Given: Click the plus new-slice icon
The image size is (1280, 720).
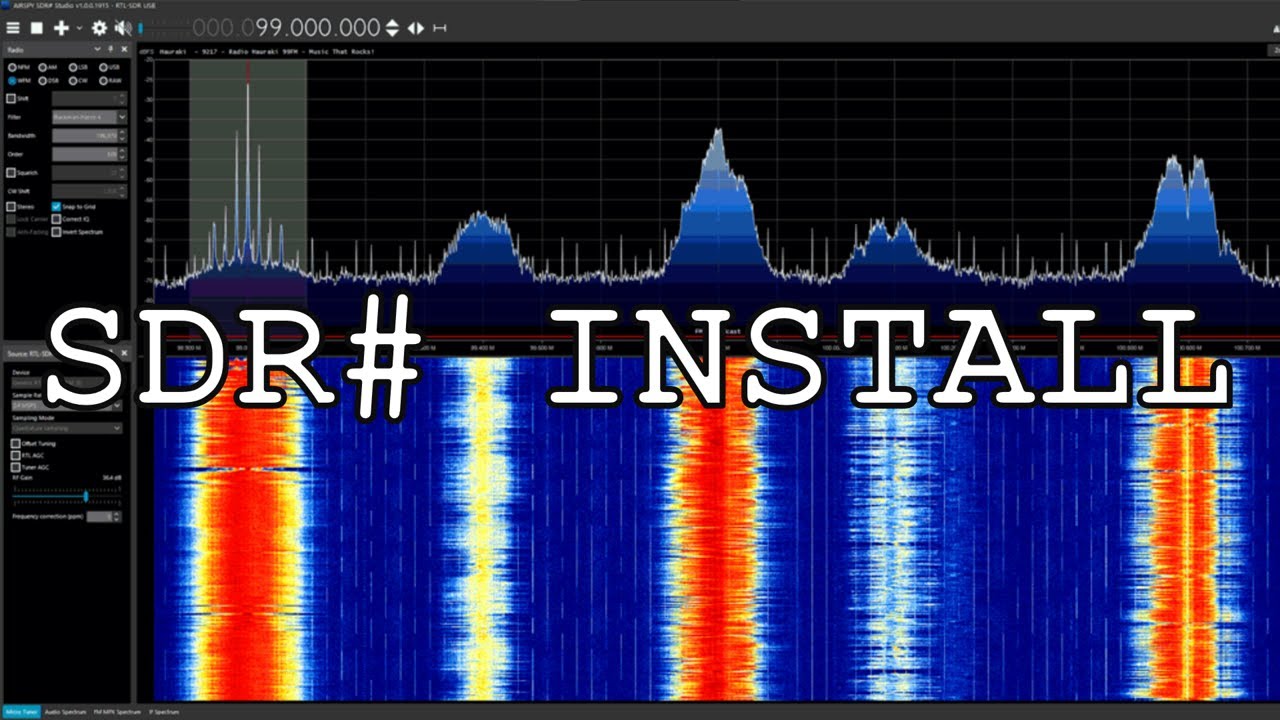Looking at the screenshot, I should [x=61, y=28].
